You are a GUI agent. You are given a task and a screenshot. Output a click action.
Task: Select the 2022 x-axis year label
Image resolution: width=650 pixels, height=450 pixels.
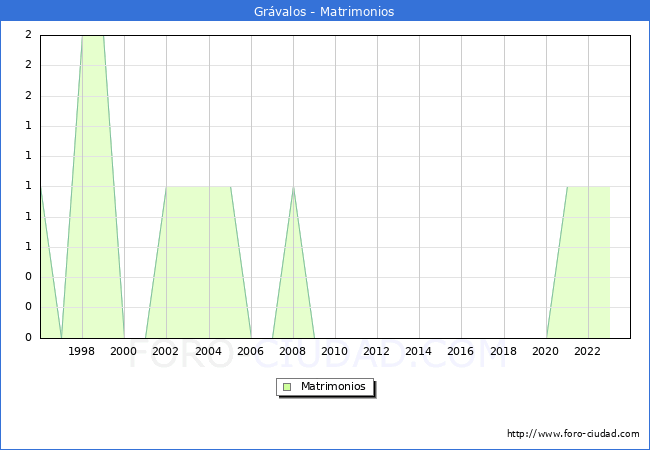pyautogui.click(x=587, y=351)
